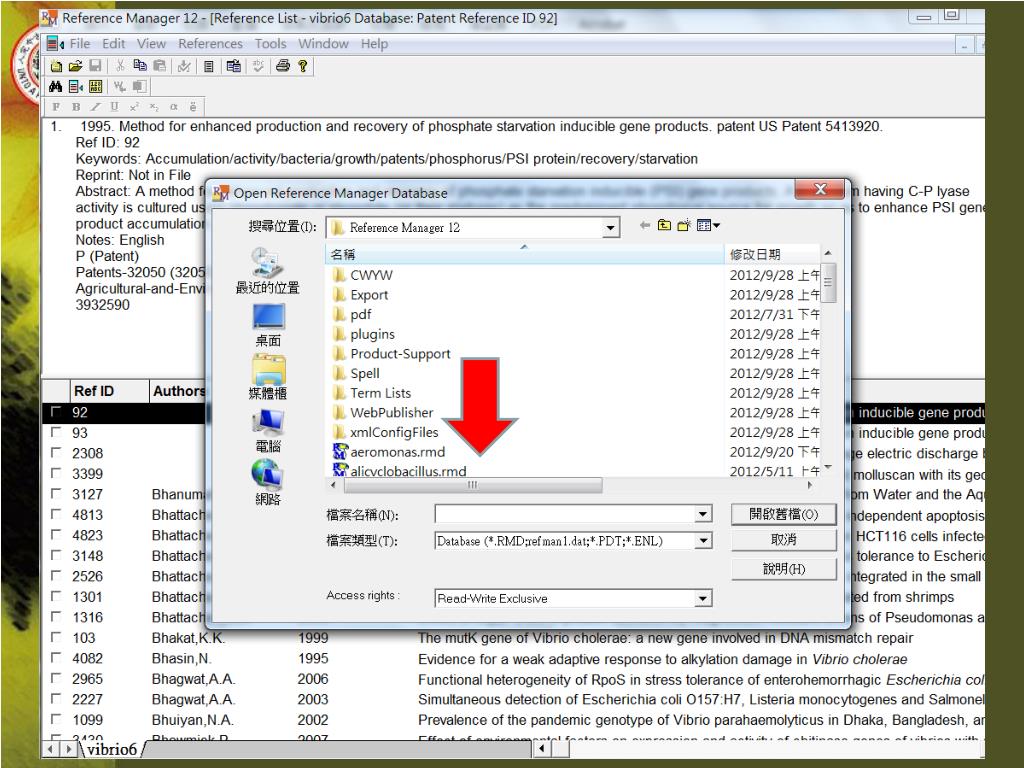Check the box for Ref ID 2308
Image resolution: width=1024 pixels, height=768 pixels.
pos(56,452)
